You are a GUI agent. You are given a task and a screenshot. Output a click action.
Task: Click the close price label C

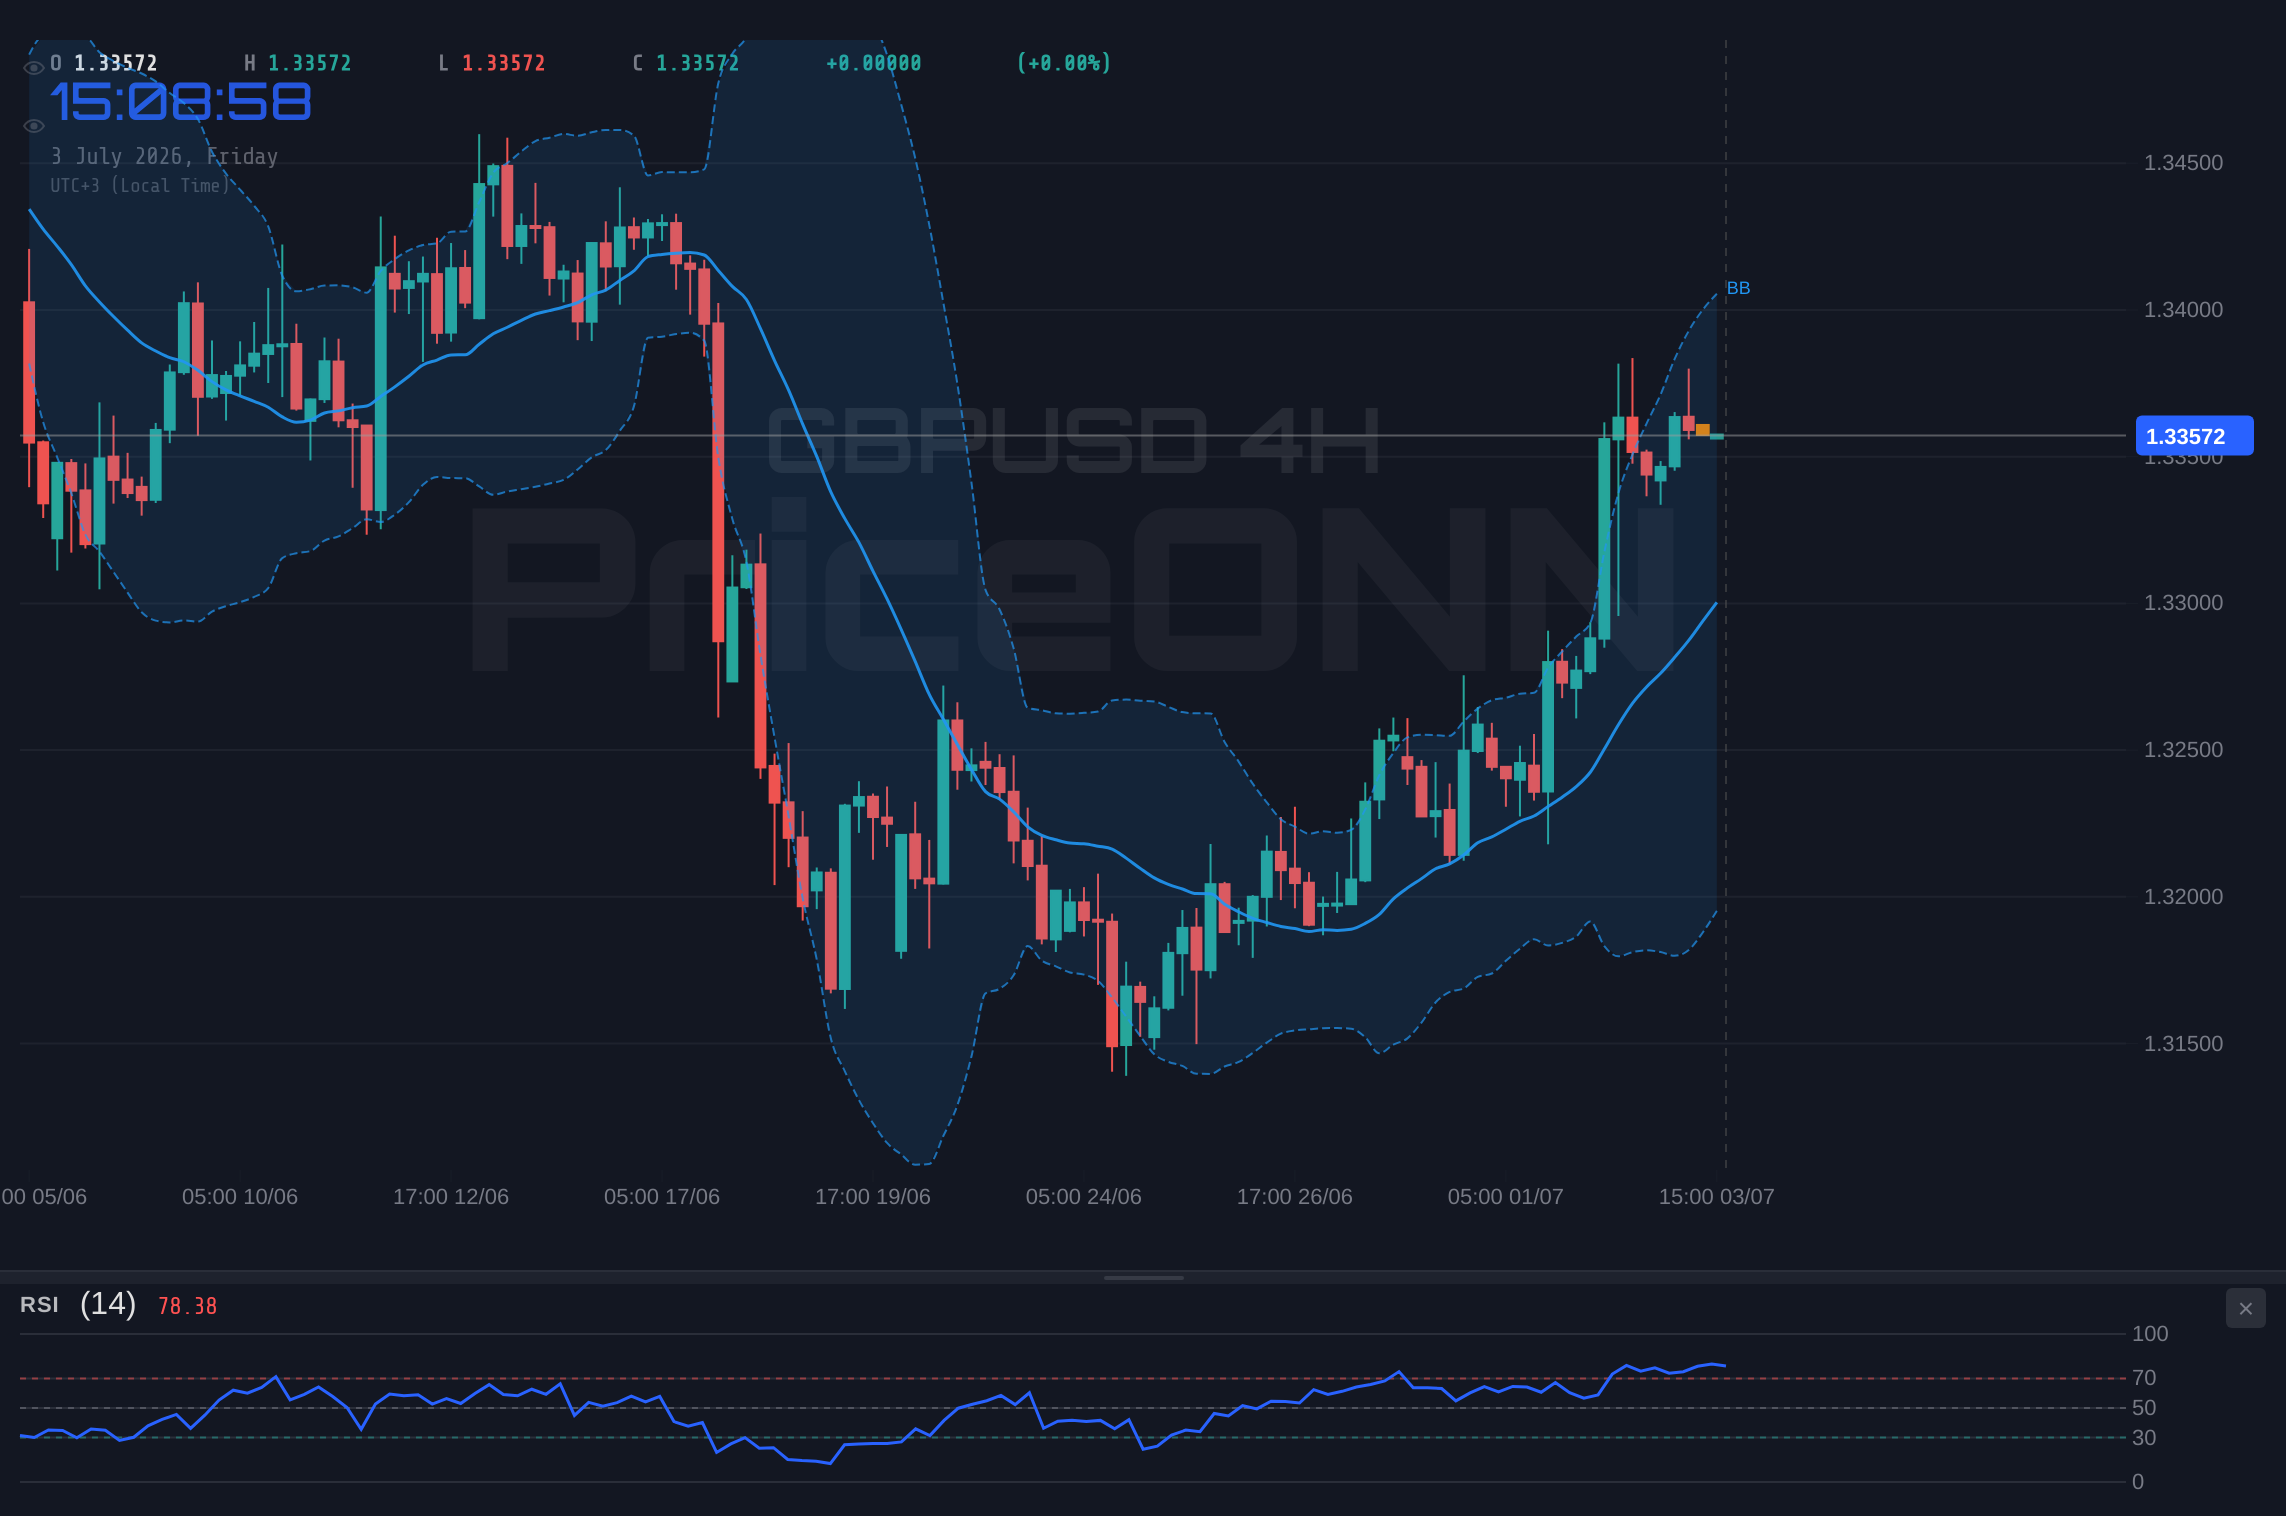click(637, 63)
